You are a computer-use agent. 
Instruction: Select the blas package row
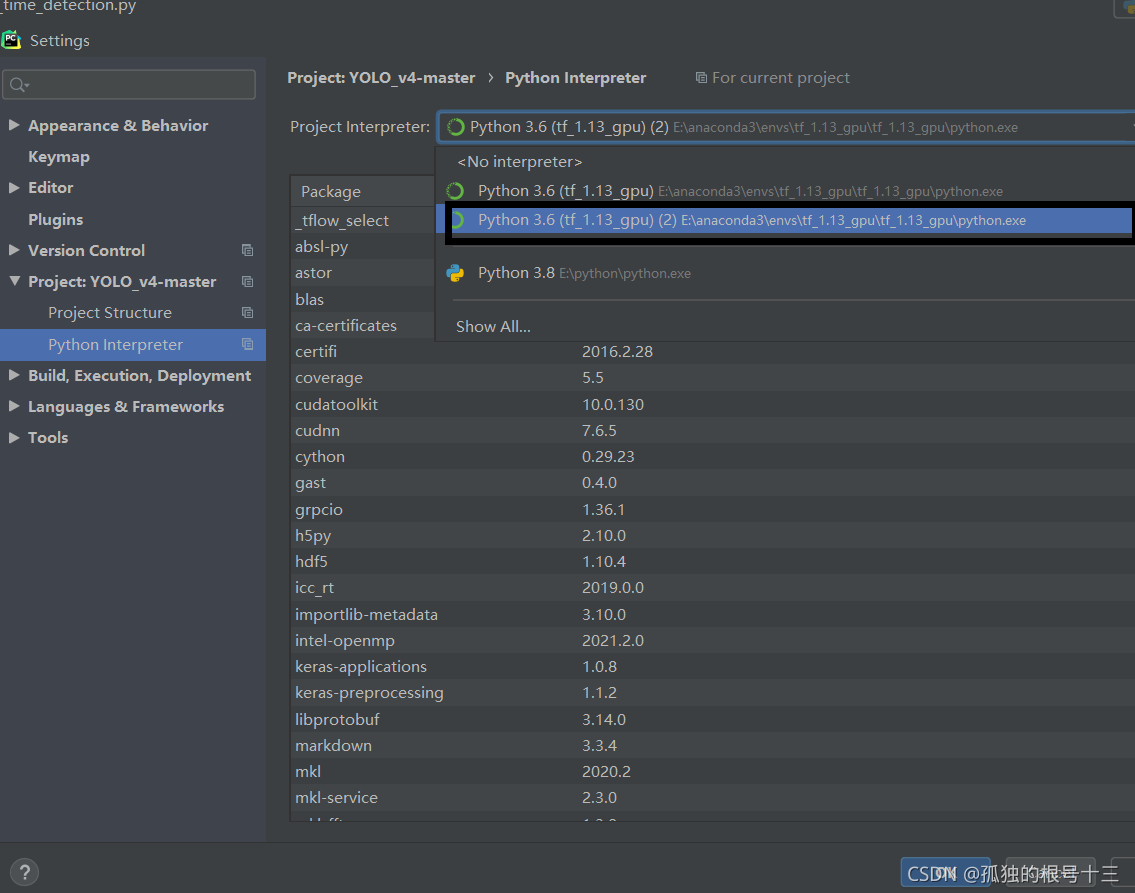pos(362,299)
